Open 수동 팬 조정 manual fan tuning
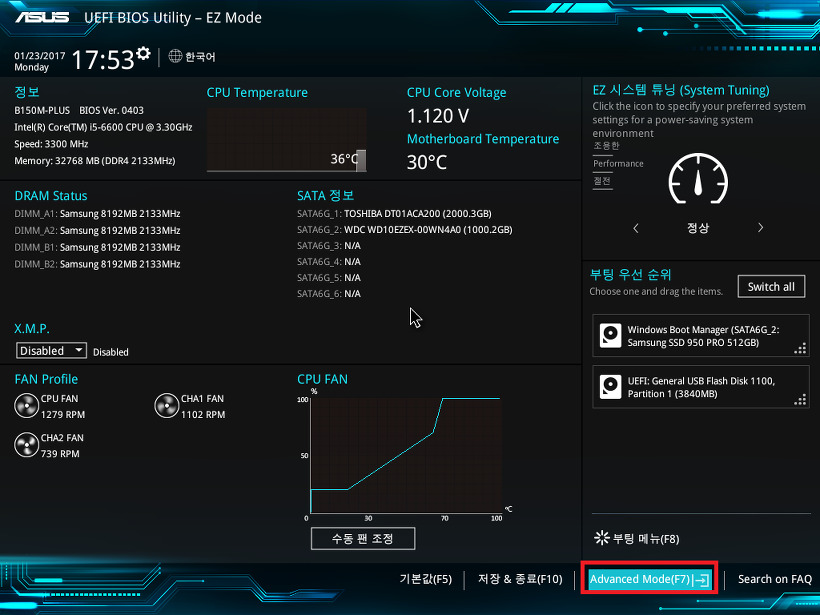Image resolution: width=820 pixels, height=615 pixels. click(362, 538)
